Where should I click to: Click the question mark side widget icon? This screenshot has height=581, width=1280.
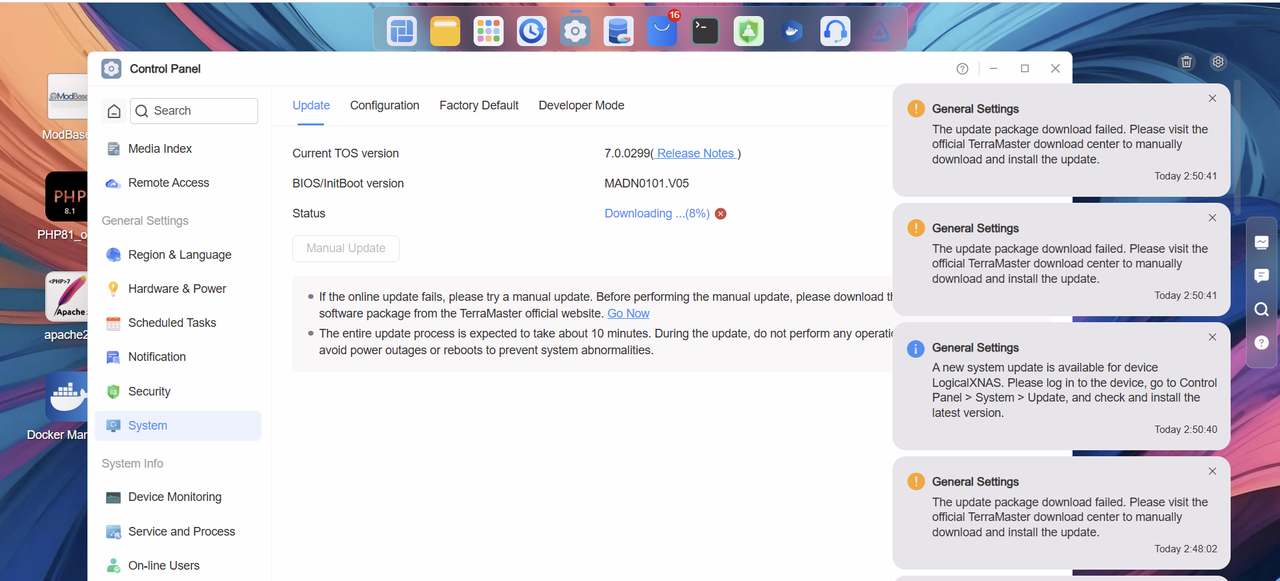point(1262,343)
